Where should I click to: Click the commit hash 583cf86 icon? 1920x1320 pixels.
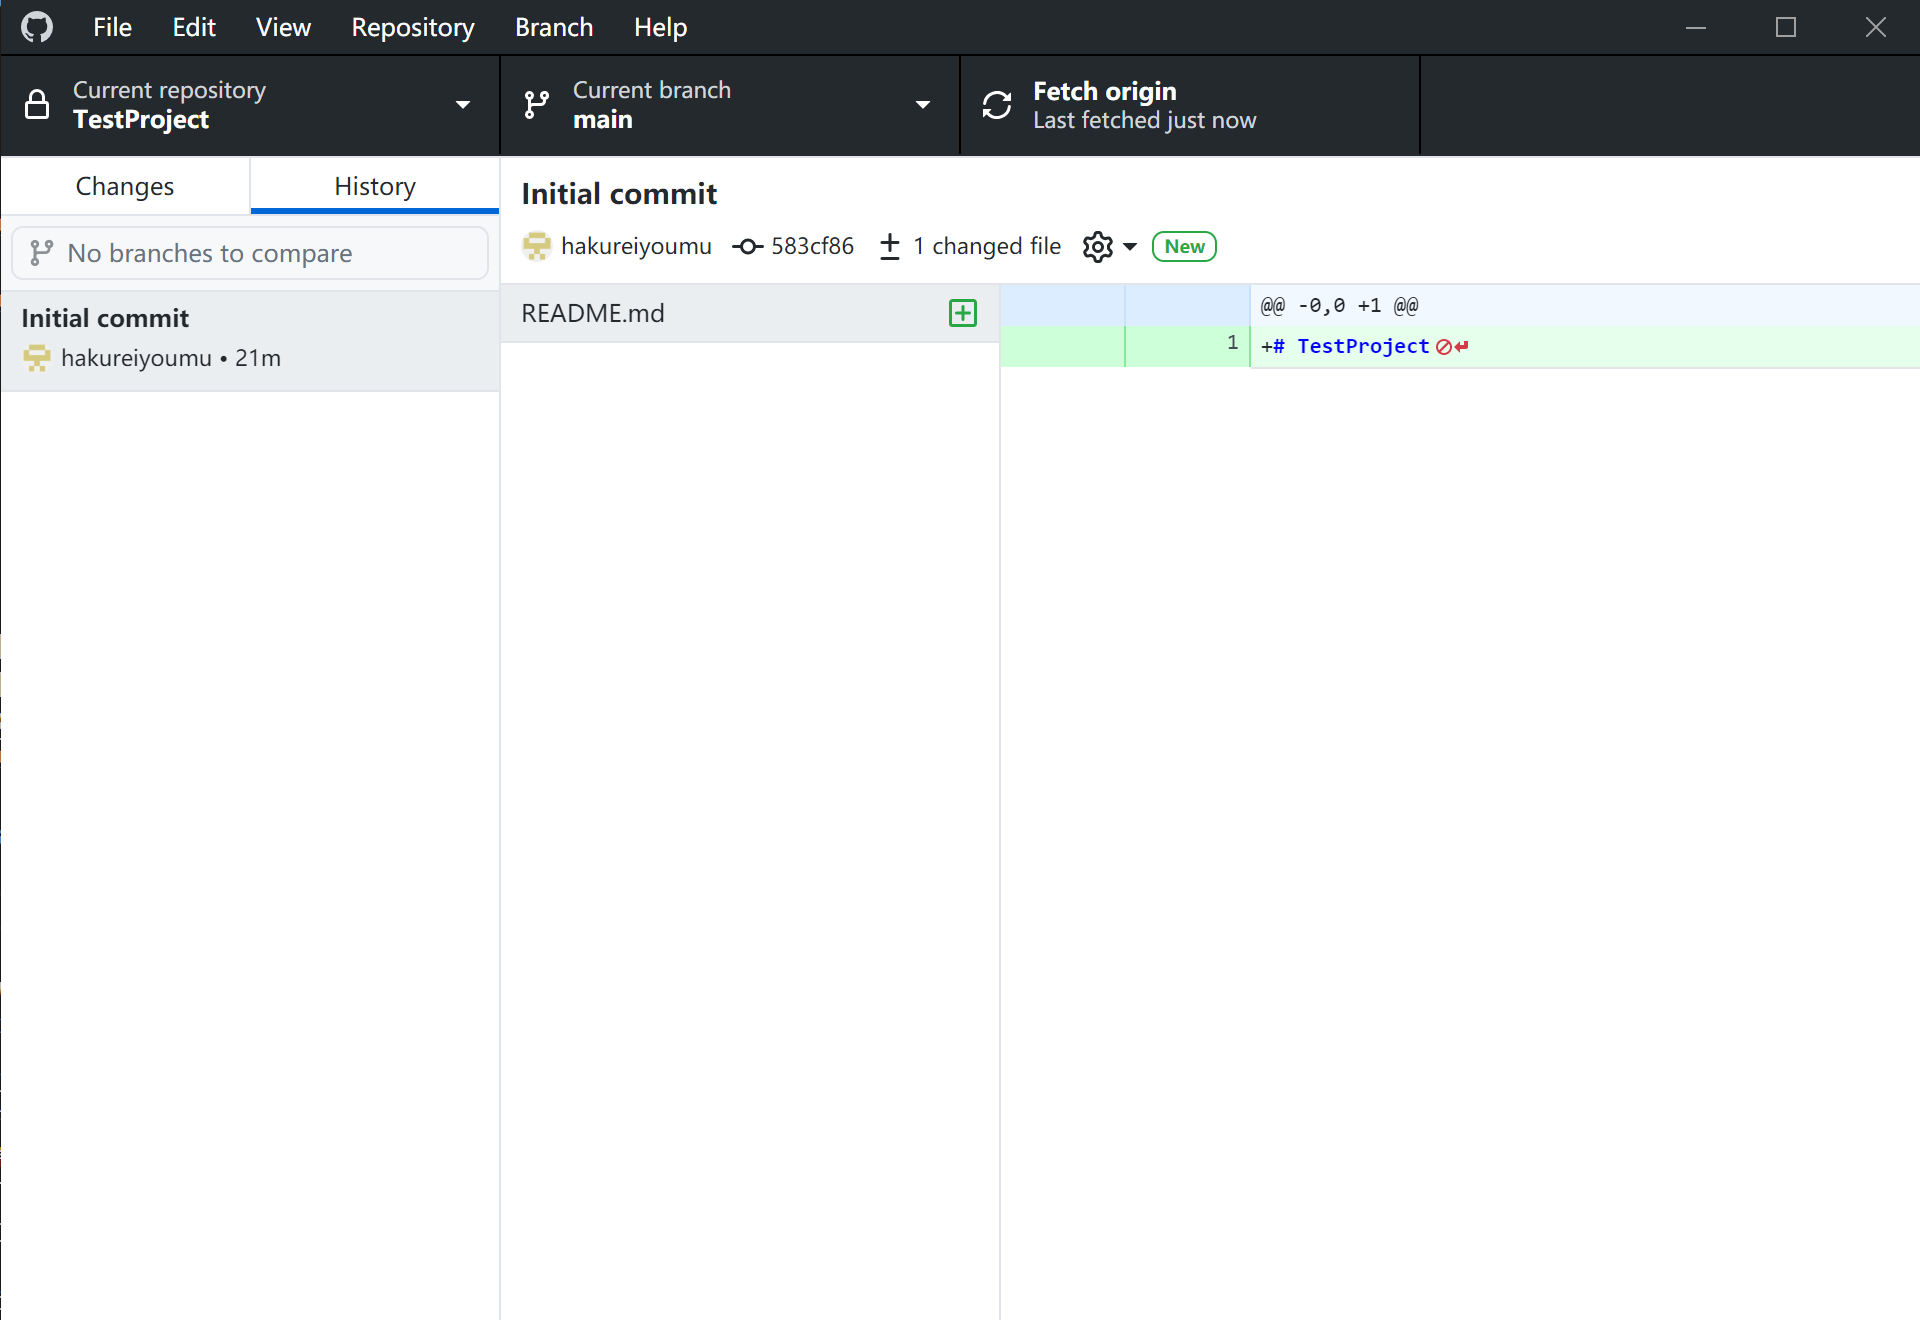747,247
